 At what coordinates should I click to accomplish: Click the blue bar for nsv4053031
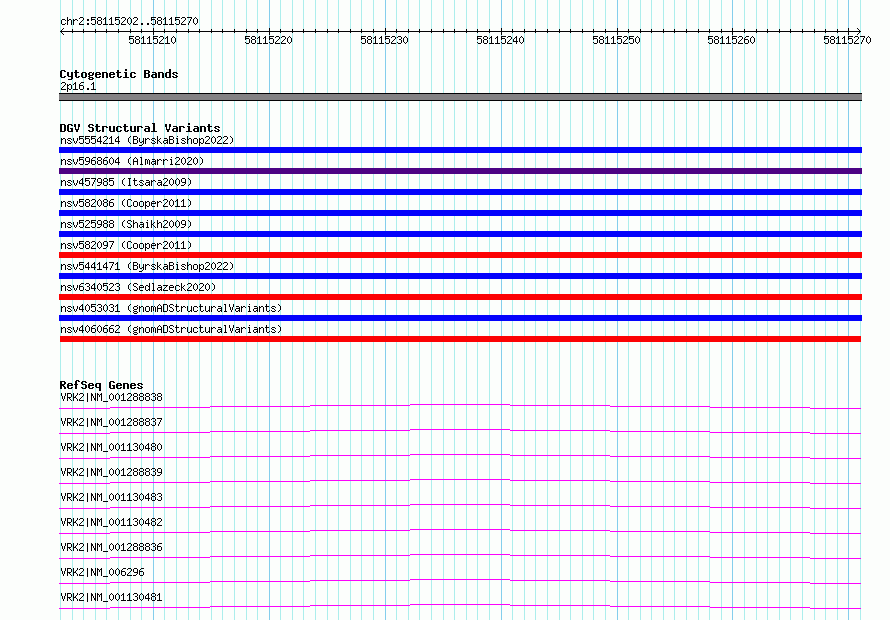click(460, 318)
